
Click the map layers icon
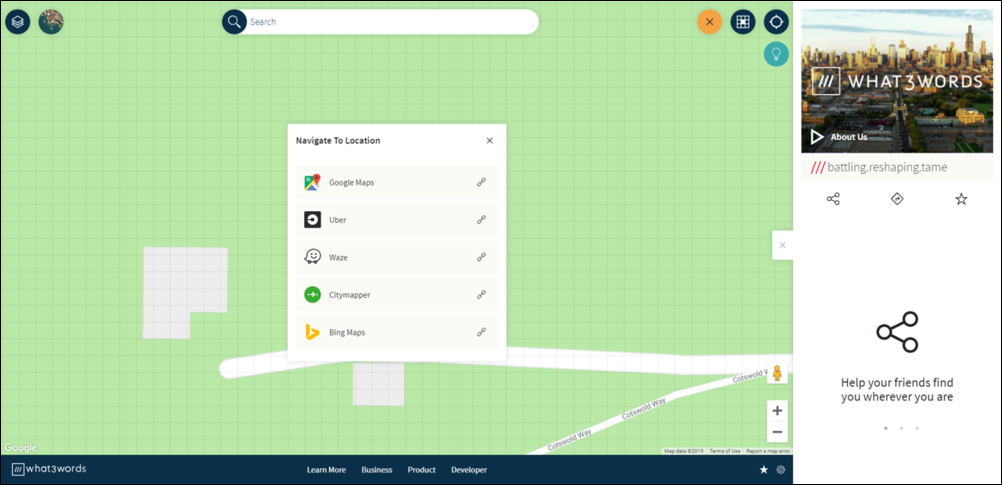tap(17, 21)
